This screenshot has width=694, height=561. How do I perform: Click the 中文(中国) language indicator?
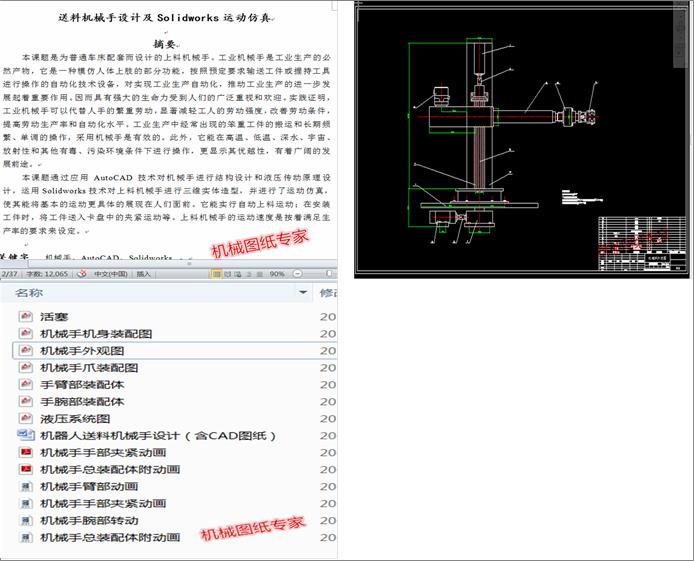[111, 274]
